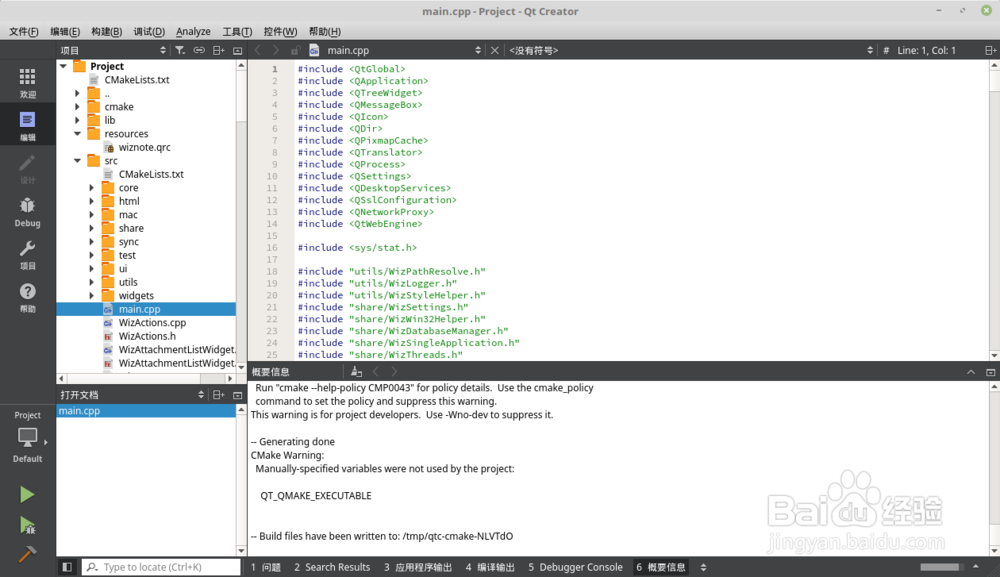Viewport: 1000px width, 577px height.
Task: Split the project side panel
Action: tap(218, 50)
